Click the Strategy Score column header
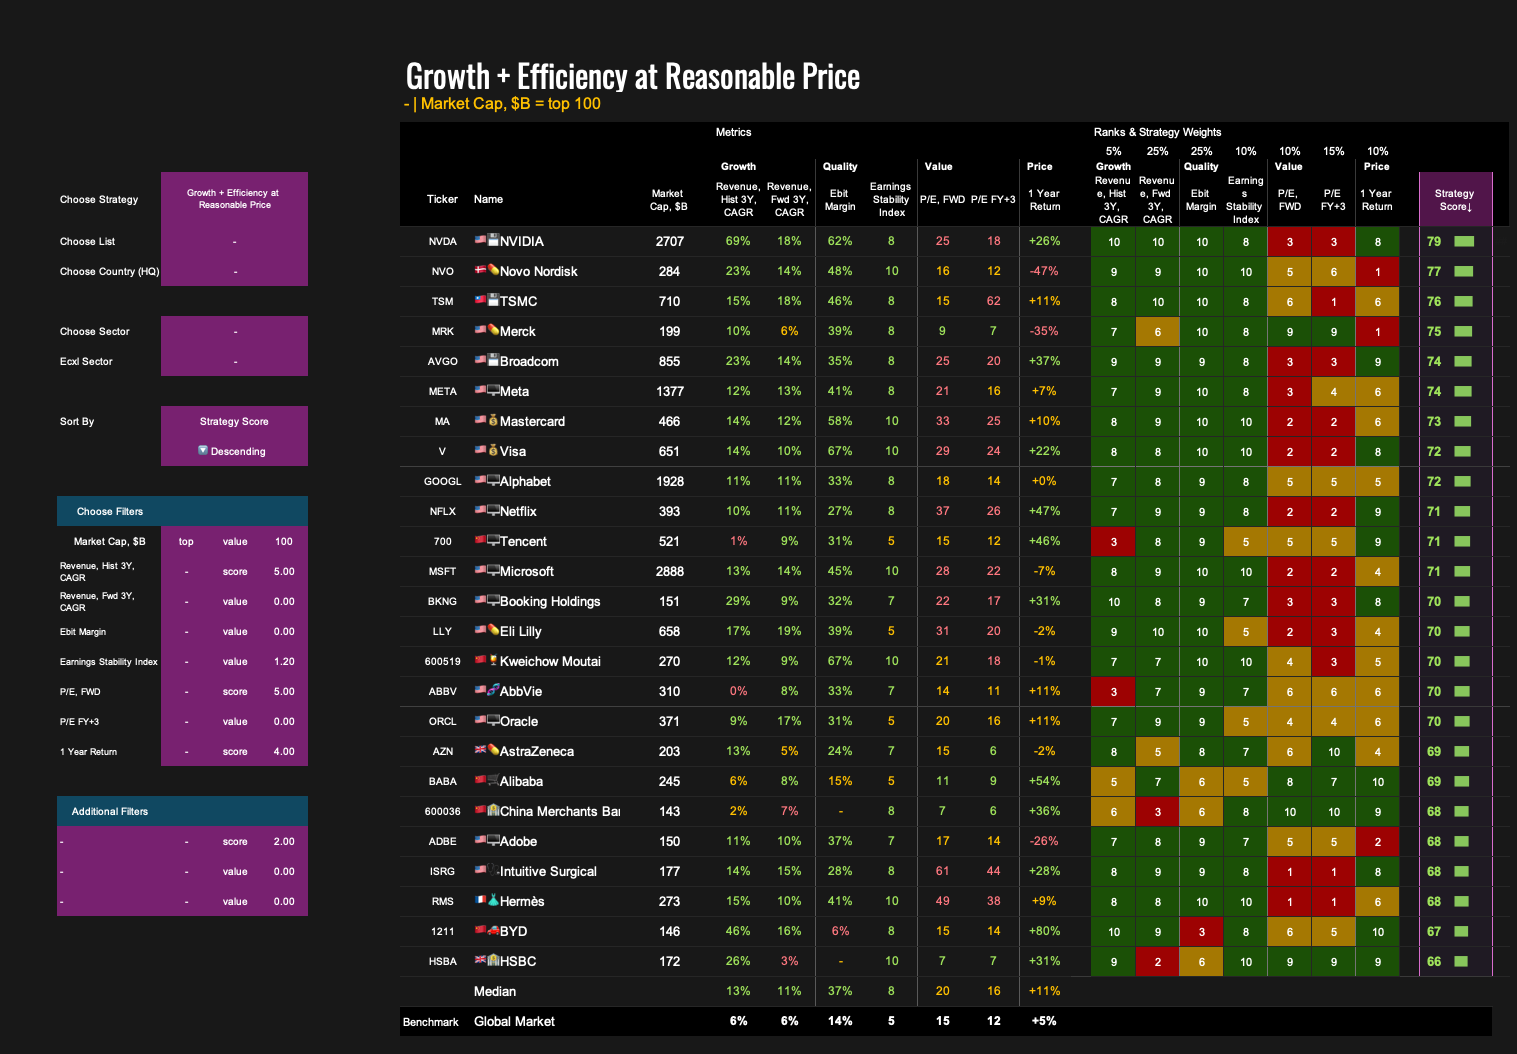The height and width of the screenshot is (1054, 1517). pyautogui.click(x=1455, y=199)
